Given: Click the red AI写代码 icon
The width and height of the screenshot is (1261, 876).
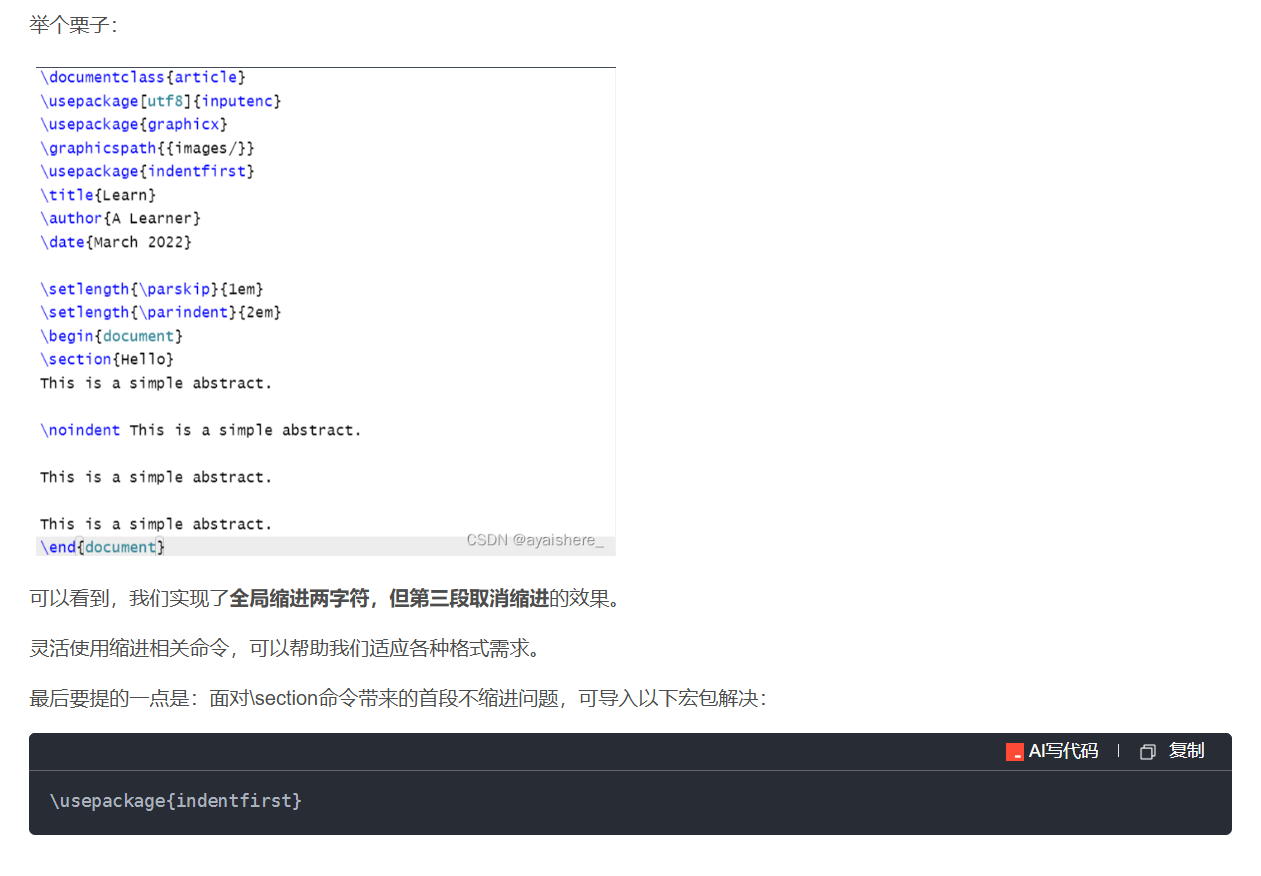Looking at the screenshot, I should pyautogui.click(x=1013, y=751).
